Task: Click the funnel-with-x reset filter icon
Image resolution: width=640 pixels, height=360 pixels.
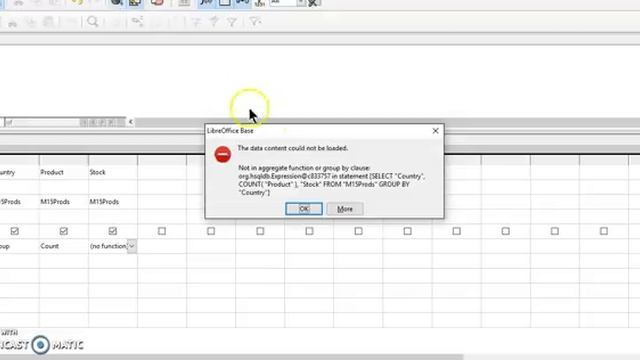Action: click(255, 21)
